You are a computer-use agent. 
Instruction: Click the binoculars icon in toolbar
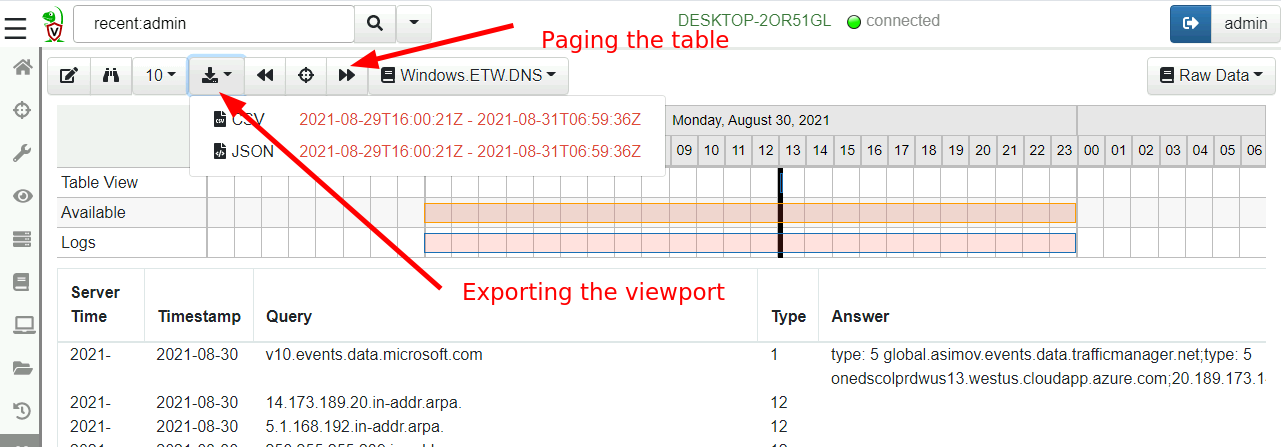111,75
